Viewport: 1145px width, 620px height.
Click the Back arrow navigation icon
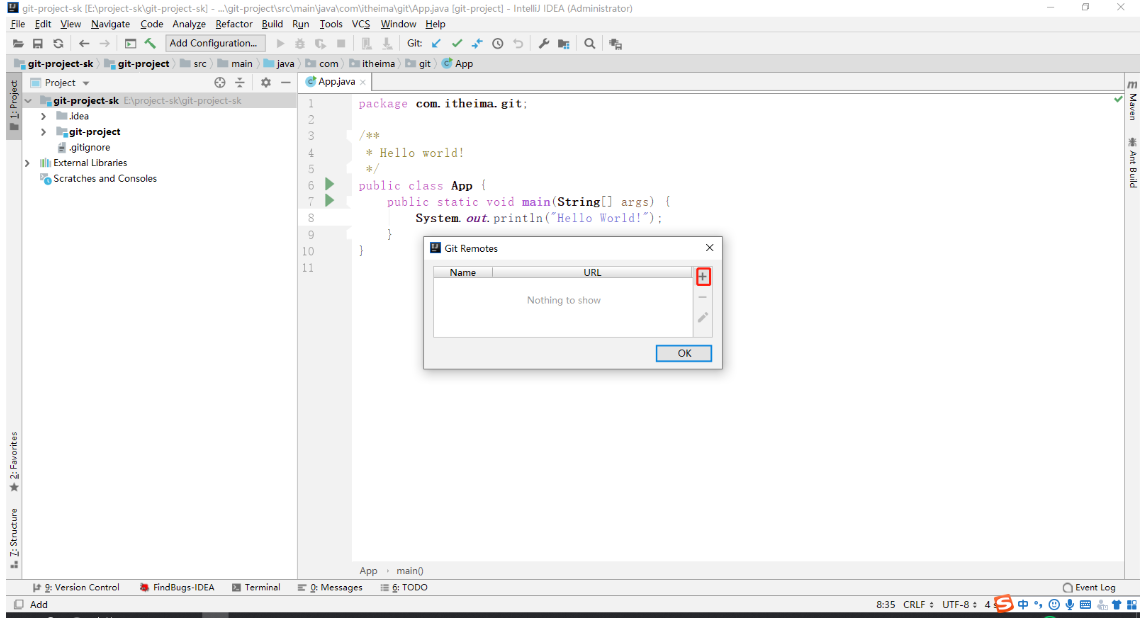[84, 44]
